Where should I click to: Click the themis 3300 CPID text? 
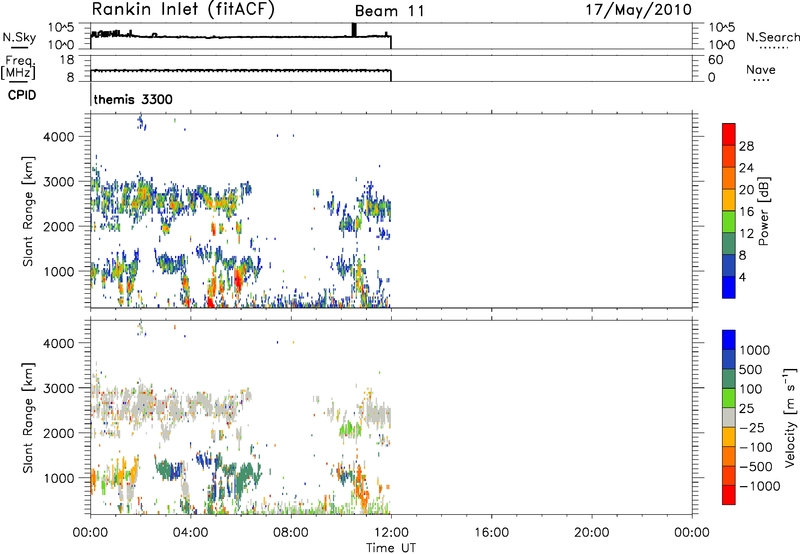pyautogui.click(x=133, y=99)
